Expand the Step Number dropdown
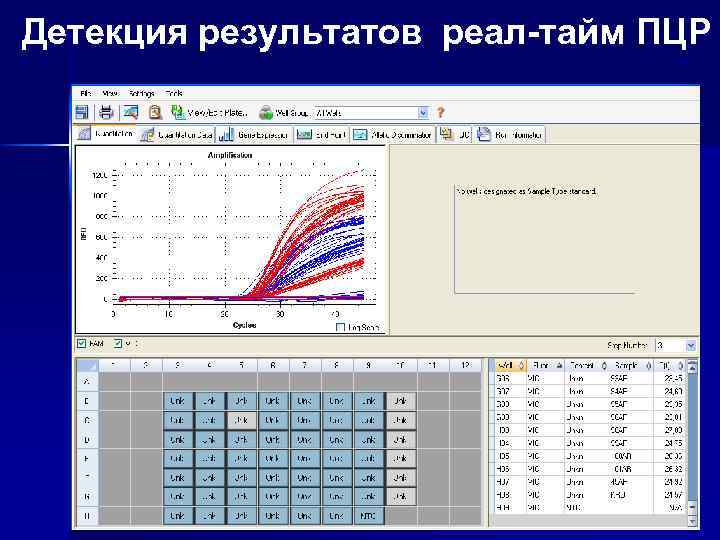Screen dimensions: 720x540 tap(691, 345)
